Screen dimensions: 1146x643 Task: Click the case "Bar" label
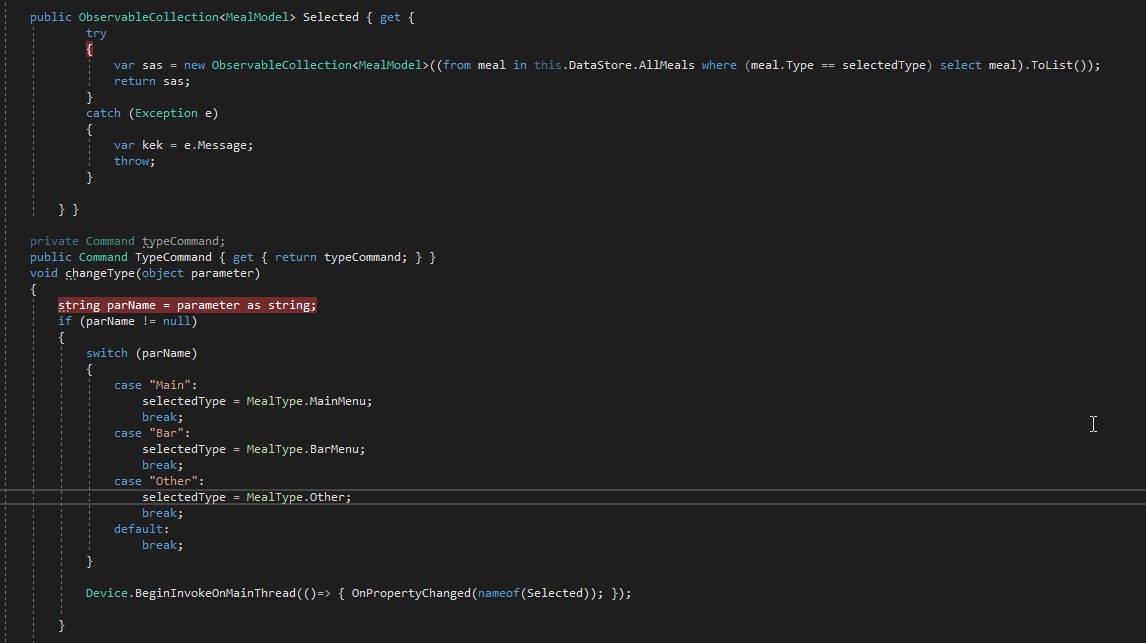click(x=152, y=433)
